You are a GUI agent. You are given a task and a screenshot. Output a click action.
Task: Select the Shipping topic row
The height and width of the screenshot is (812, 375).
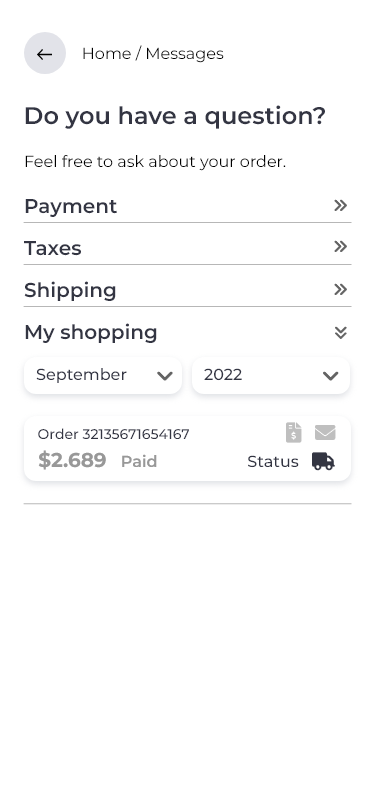188,290
